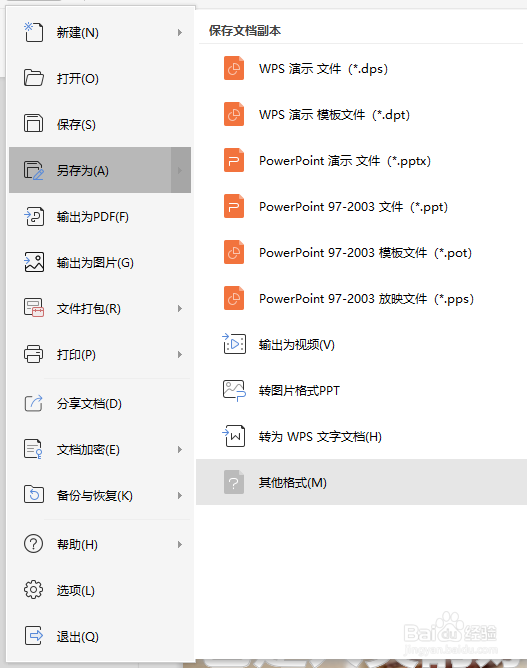Viewport: 527px width, 668px height.
Task: Click the Export as picture icon
Action: tap(34, 262)
